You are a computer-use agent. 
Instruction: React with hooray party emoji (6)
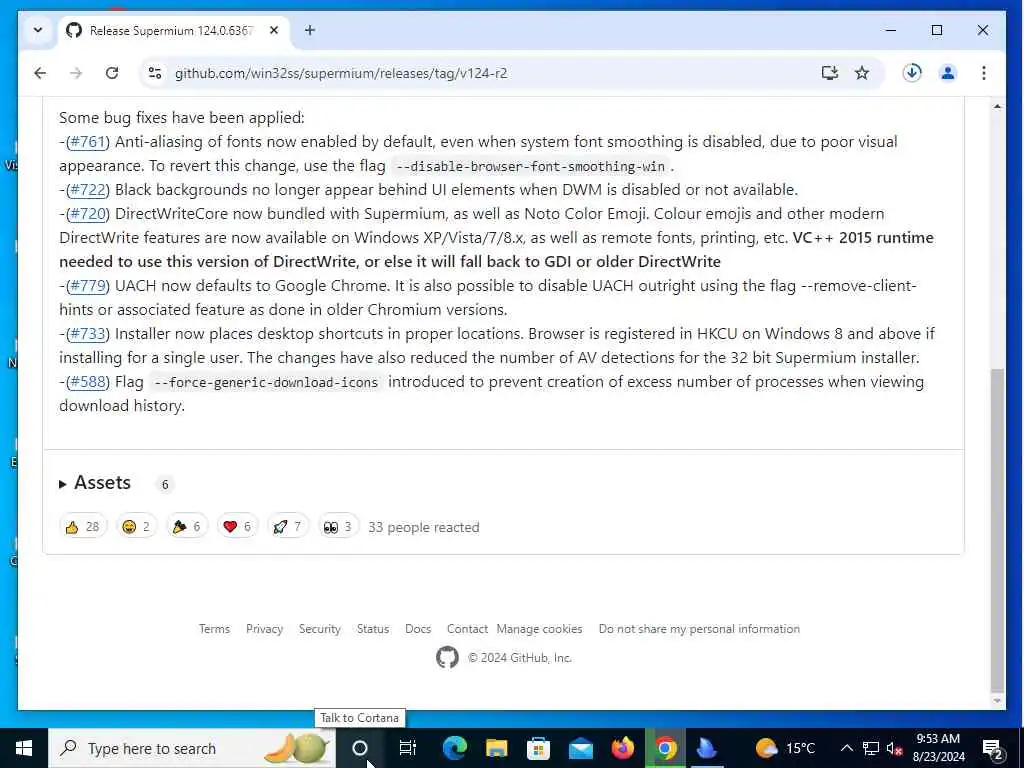pos(187,526)
